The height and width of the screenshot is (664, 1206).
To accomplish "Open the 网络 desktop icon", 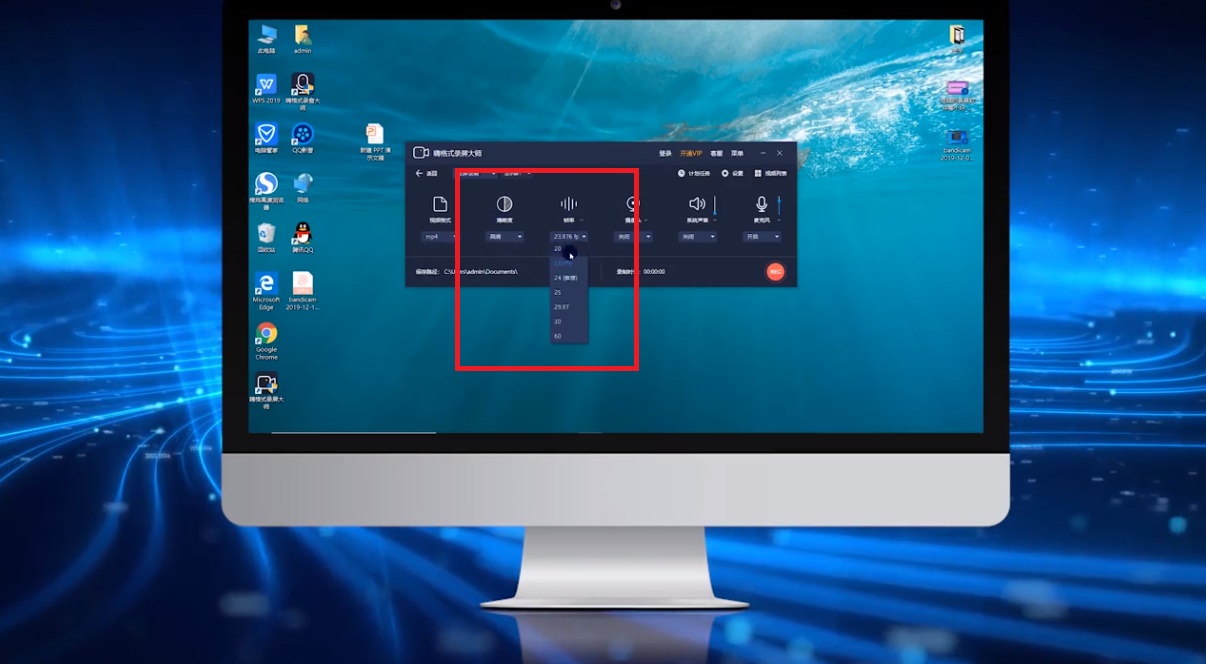I will pos(303,187).
